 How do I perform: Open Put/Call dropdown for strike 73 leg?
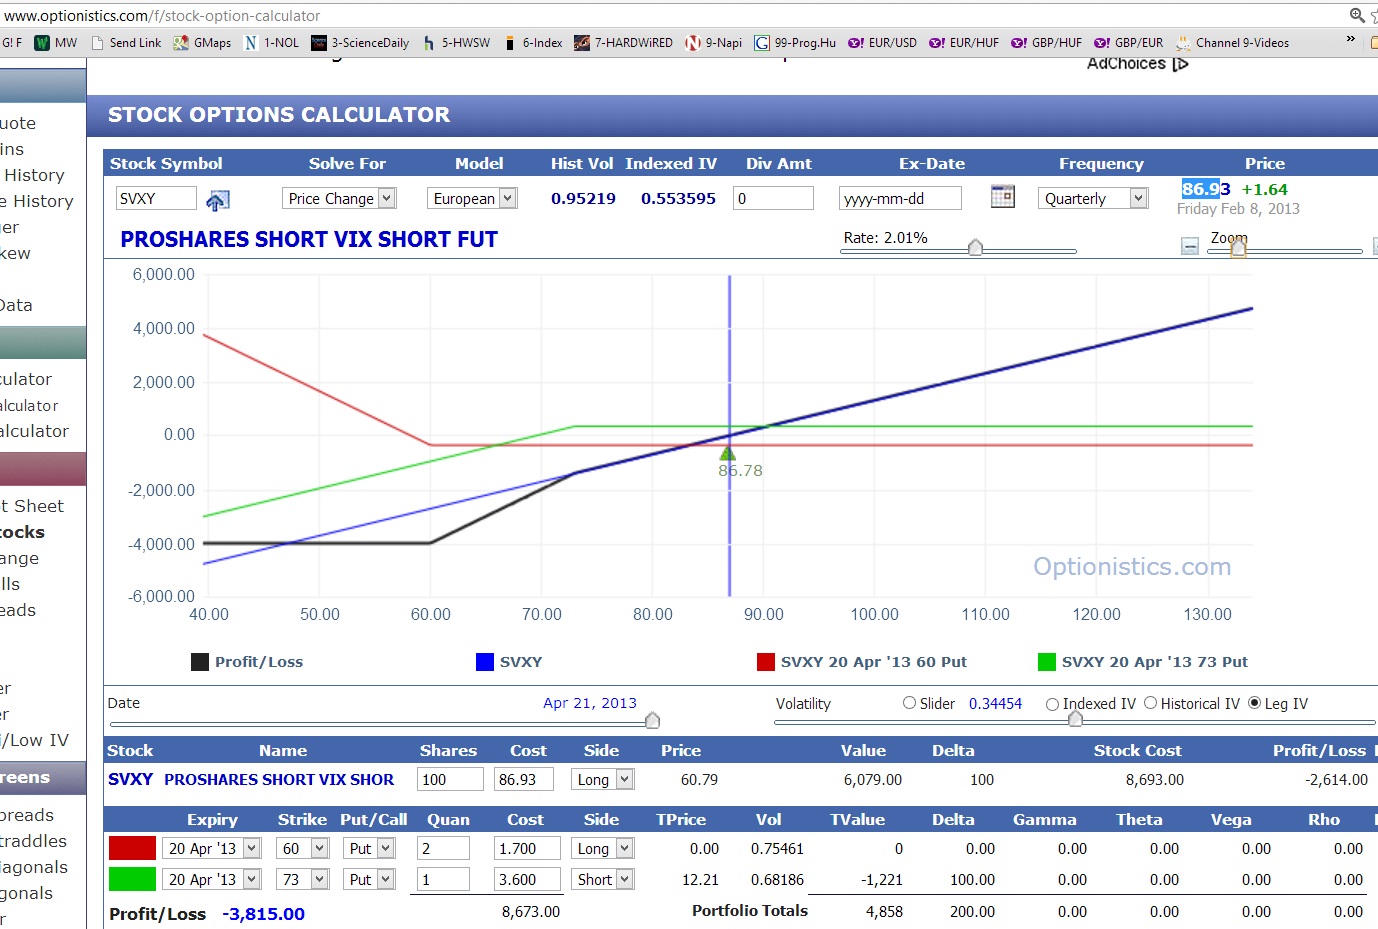pos(369,879)
